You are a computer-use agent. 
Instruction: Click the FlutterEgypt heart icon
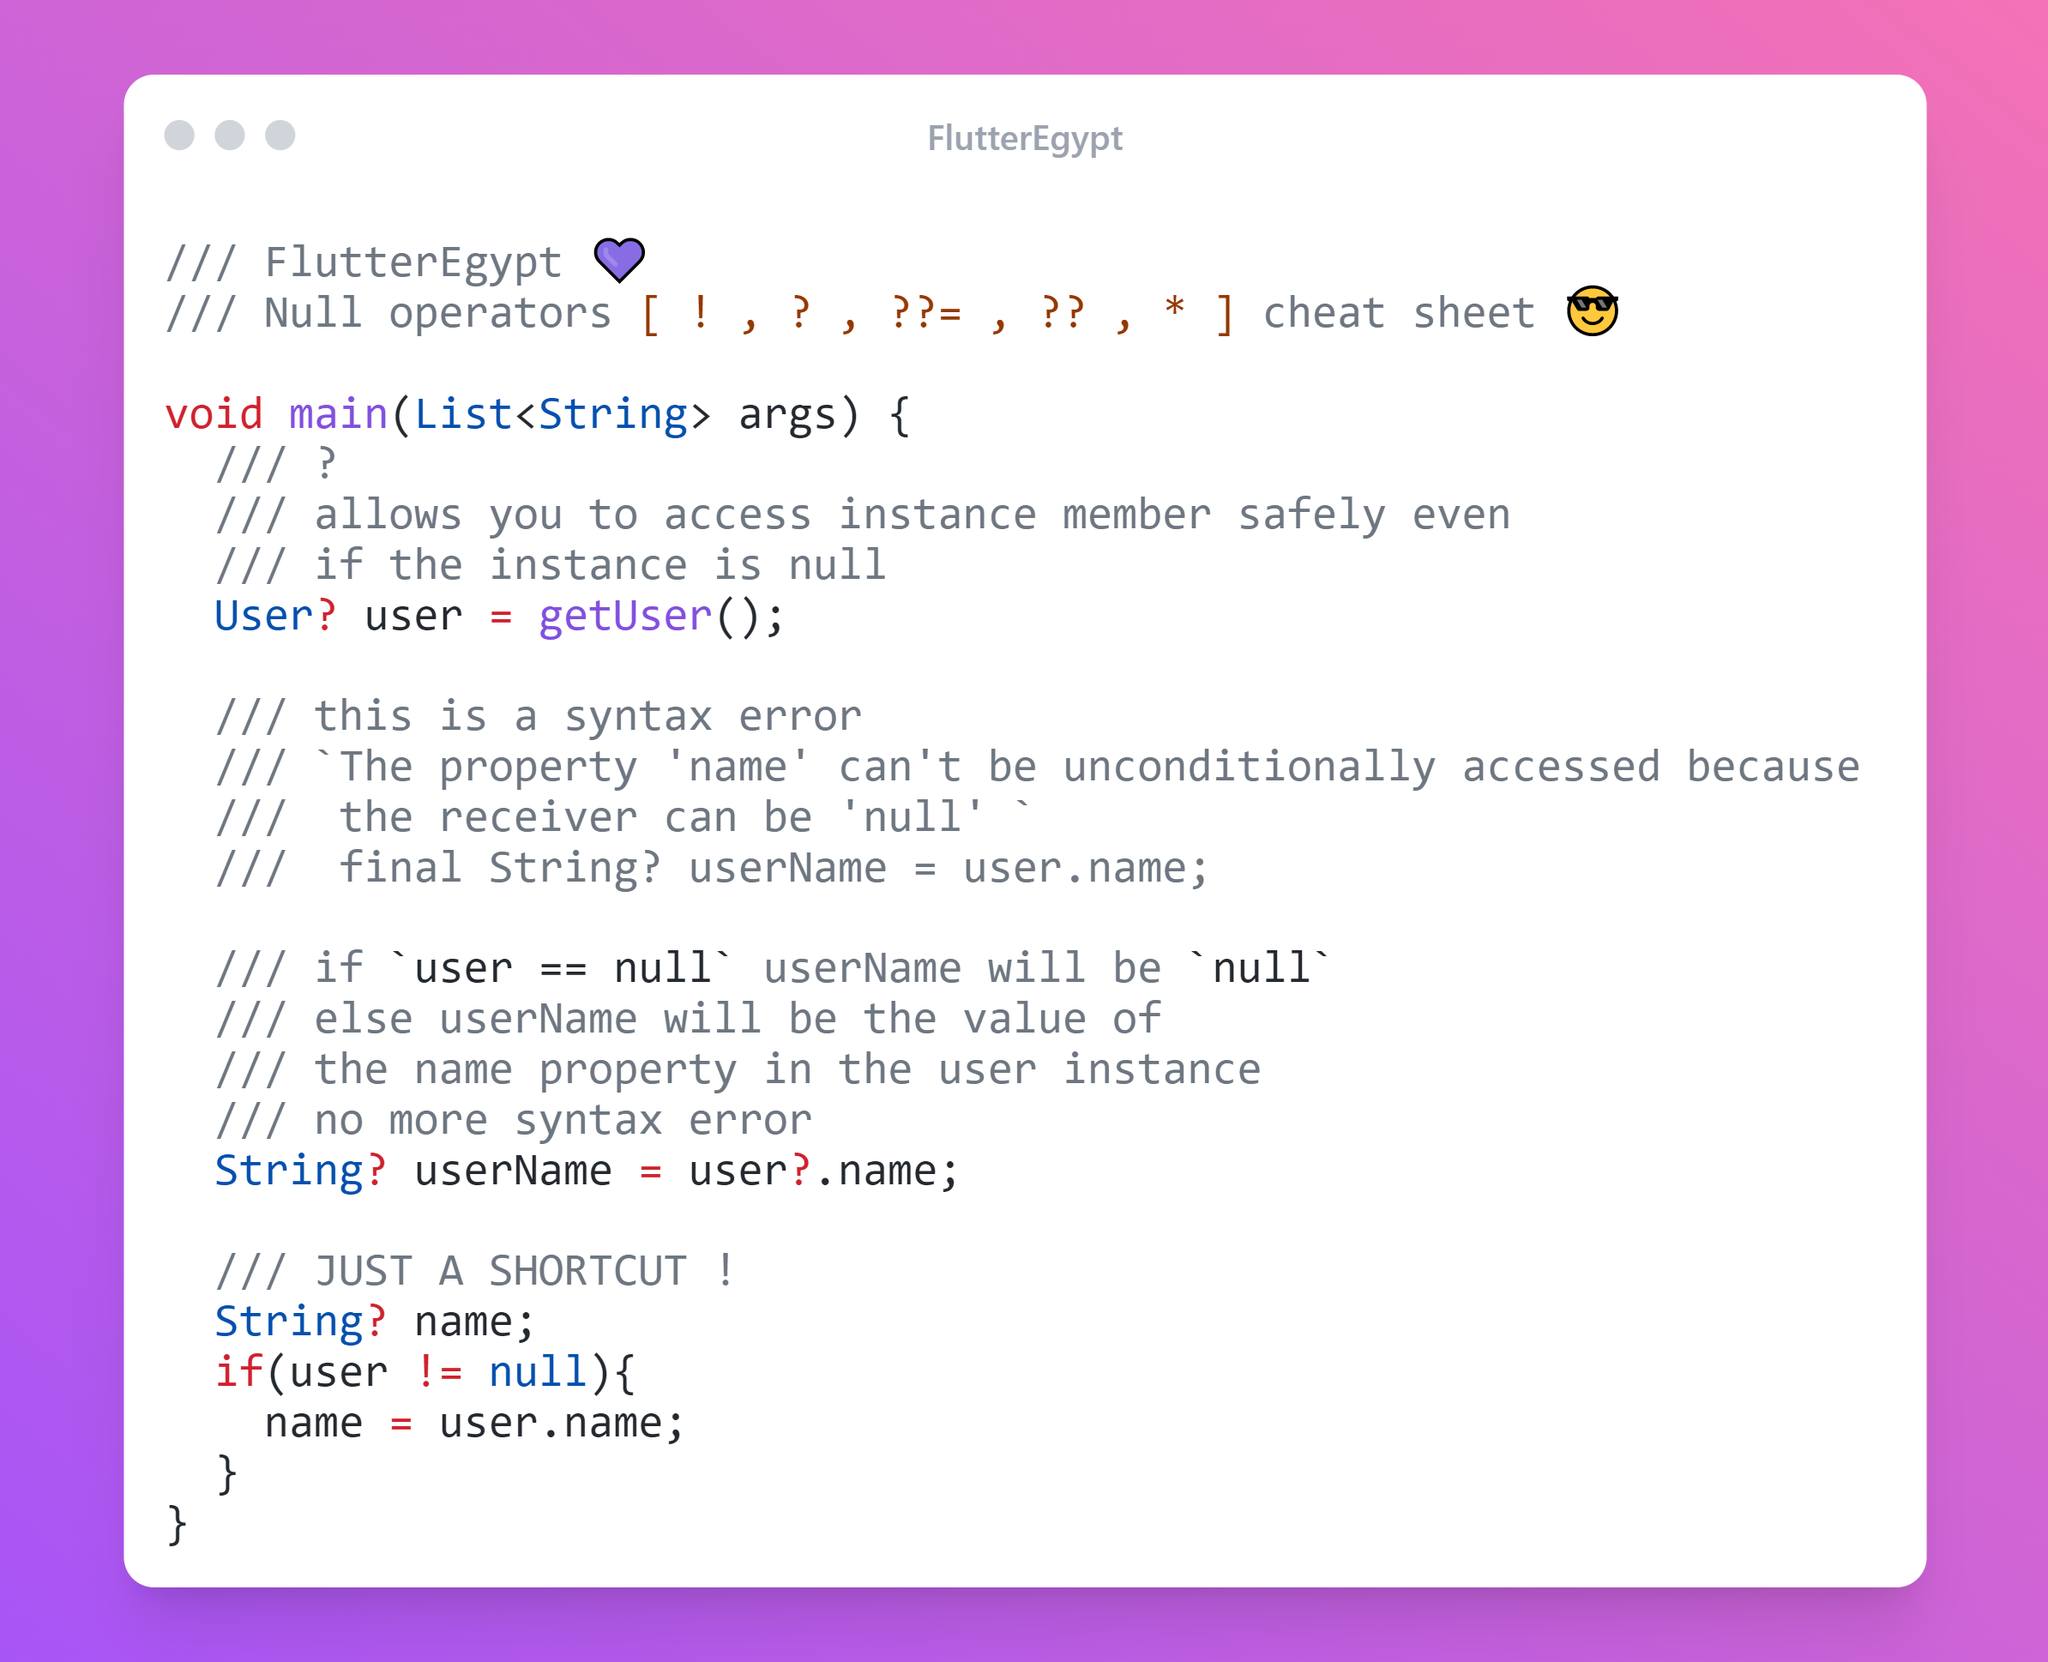tap(615, 265)
